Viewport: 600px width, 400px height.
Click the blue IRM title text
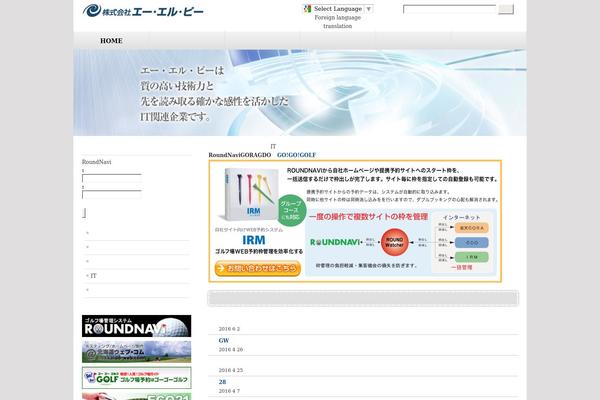[x=254, y=240]
